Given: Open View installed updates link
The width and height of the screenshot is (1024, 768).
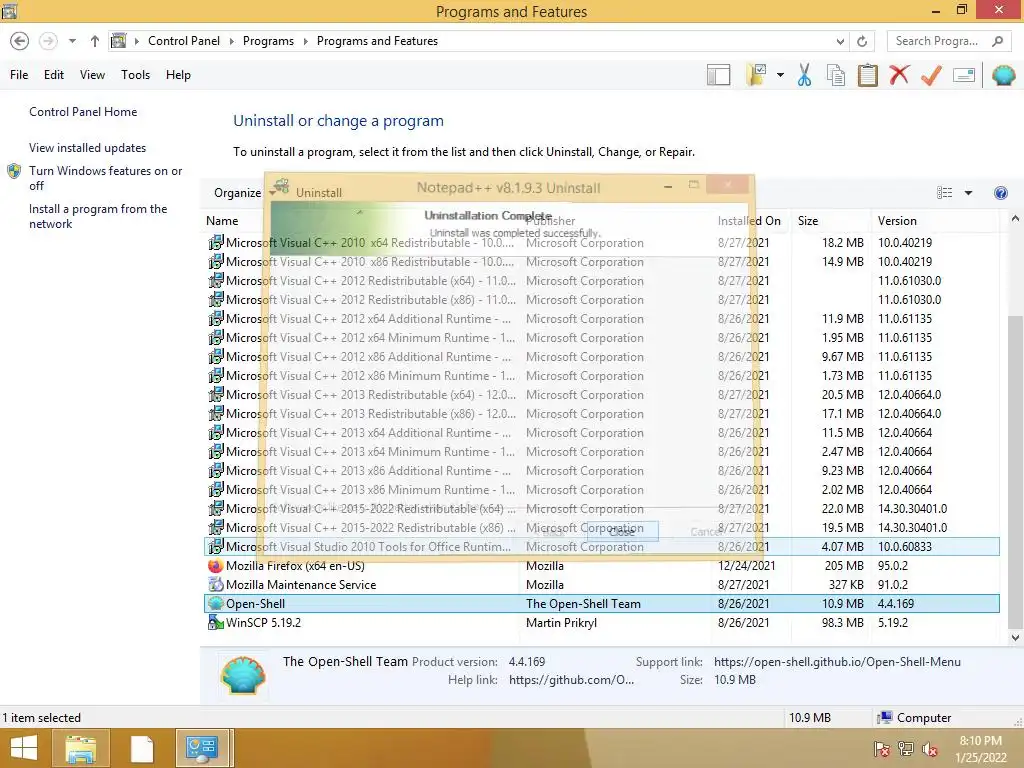Looking at the screenshot, I should click(x=88, y=148).
